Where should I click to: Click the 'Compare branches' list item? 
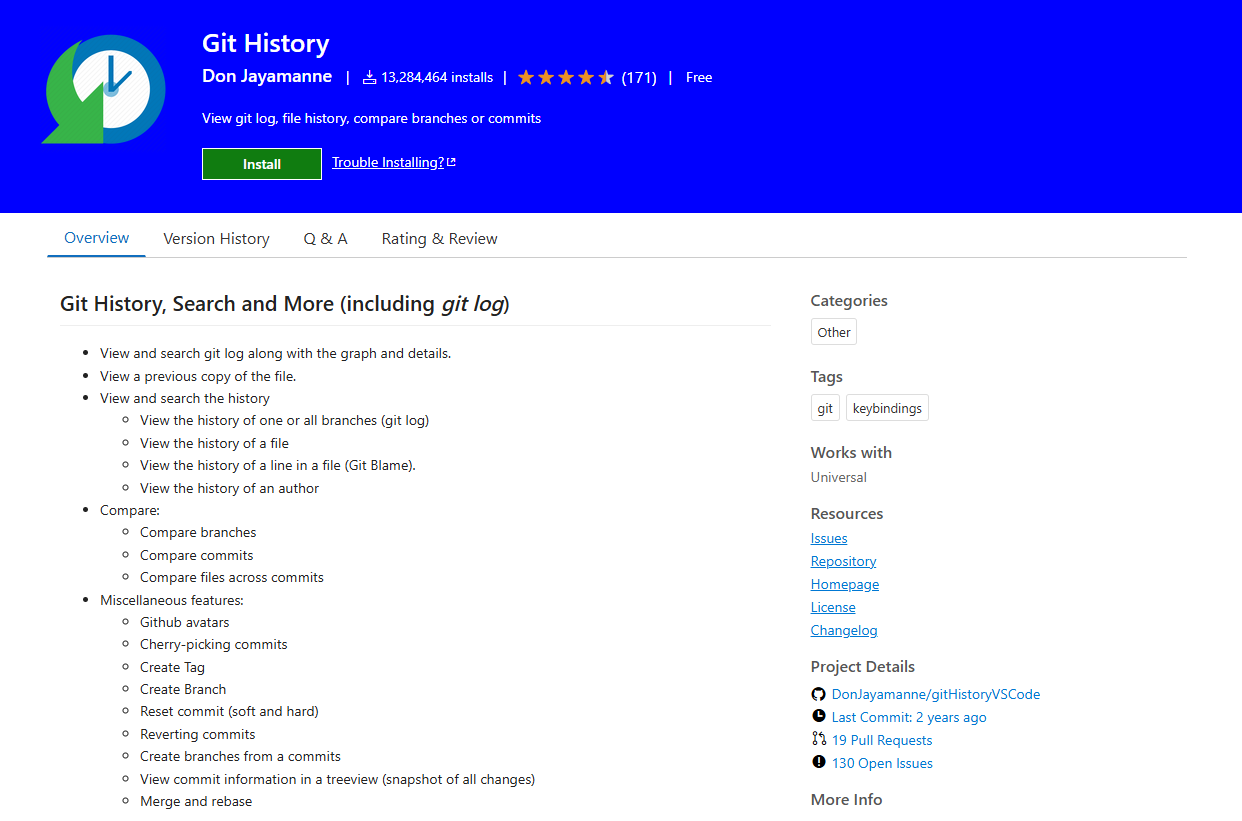click(x=198, y=532)
